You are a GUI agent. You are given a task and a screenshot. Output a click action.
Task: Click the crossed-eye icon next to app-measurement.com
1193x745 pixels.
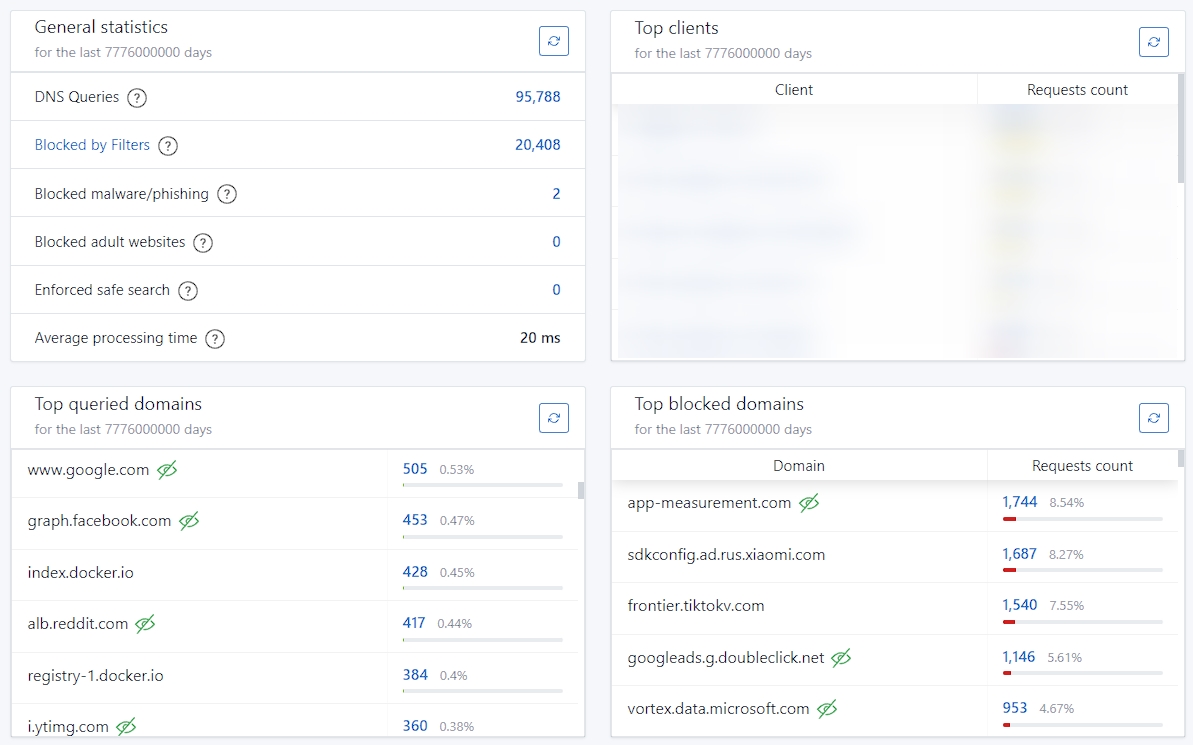(810, 503)
